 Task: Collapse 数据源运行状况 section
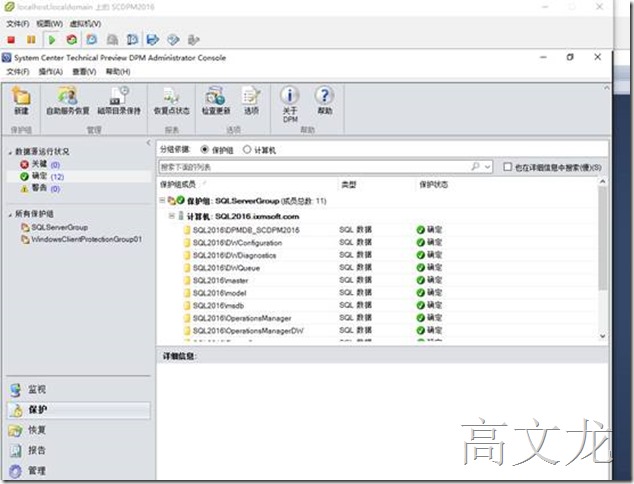tap(10, 152)
